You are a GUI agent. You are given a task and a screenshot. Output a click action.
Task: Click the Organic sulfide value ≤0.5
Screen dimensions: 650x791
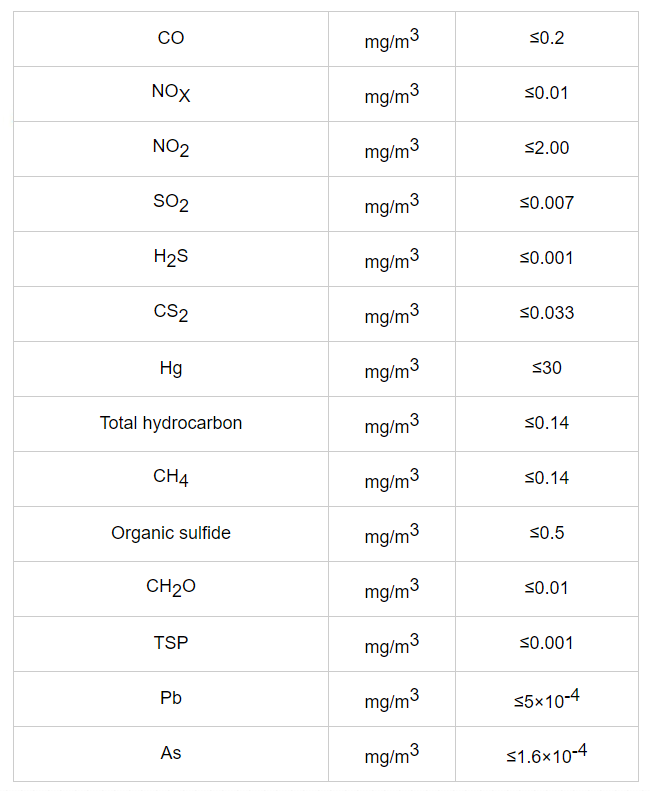point(547,533)
